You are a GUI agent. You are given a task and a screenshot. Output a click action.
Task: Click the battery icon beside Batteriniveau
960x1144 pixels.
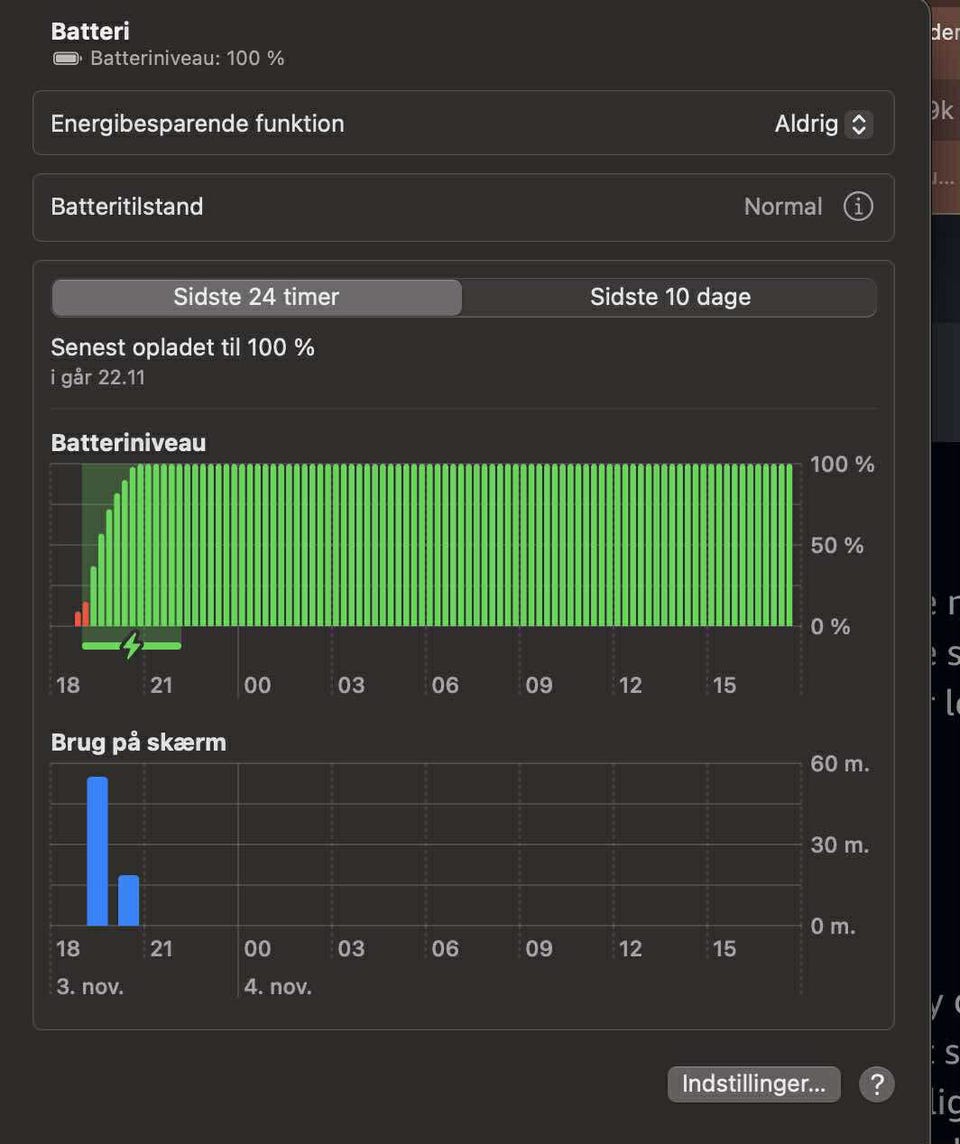tap(67, 59)
